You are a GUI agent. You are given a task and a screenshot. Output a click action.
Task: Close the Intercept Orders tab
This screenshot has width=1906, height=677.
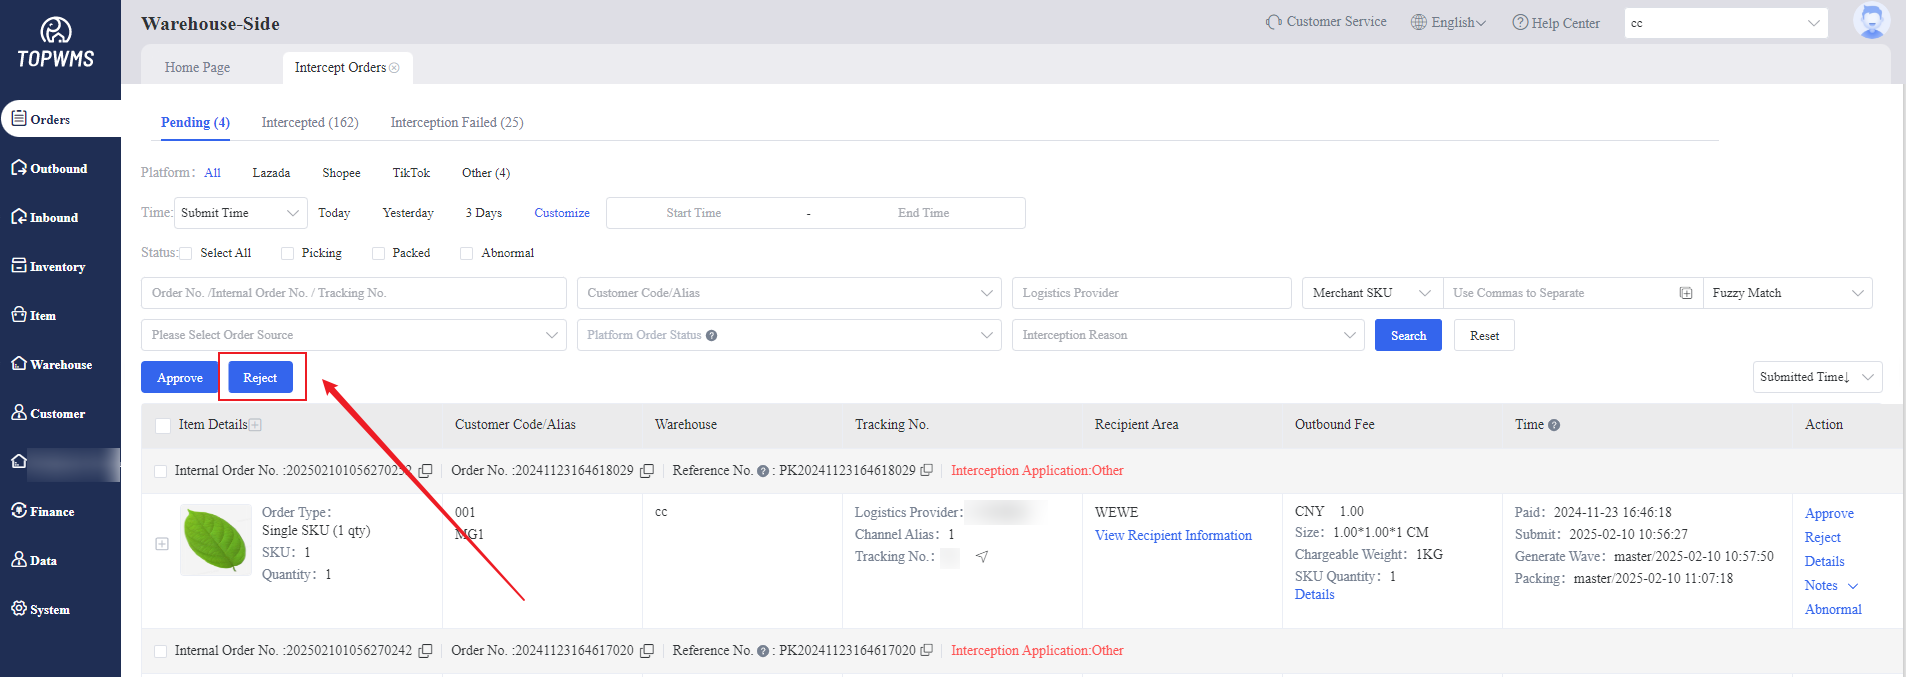pyautogui.click(x=395, y=68)
